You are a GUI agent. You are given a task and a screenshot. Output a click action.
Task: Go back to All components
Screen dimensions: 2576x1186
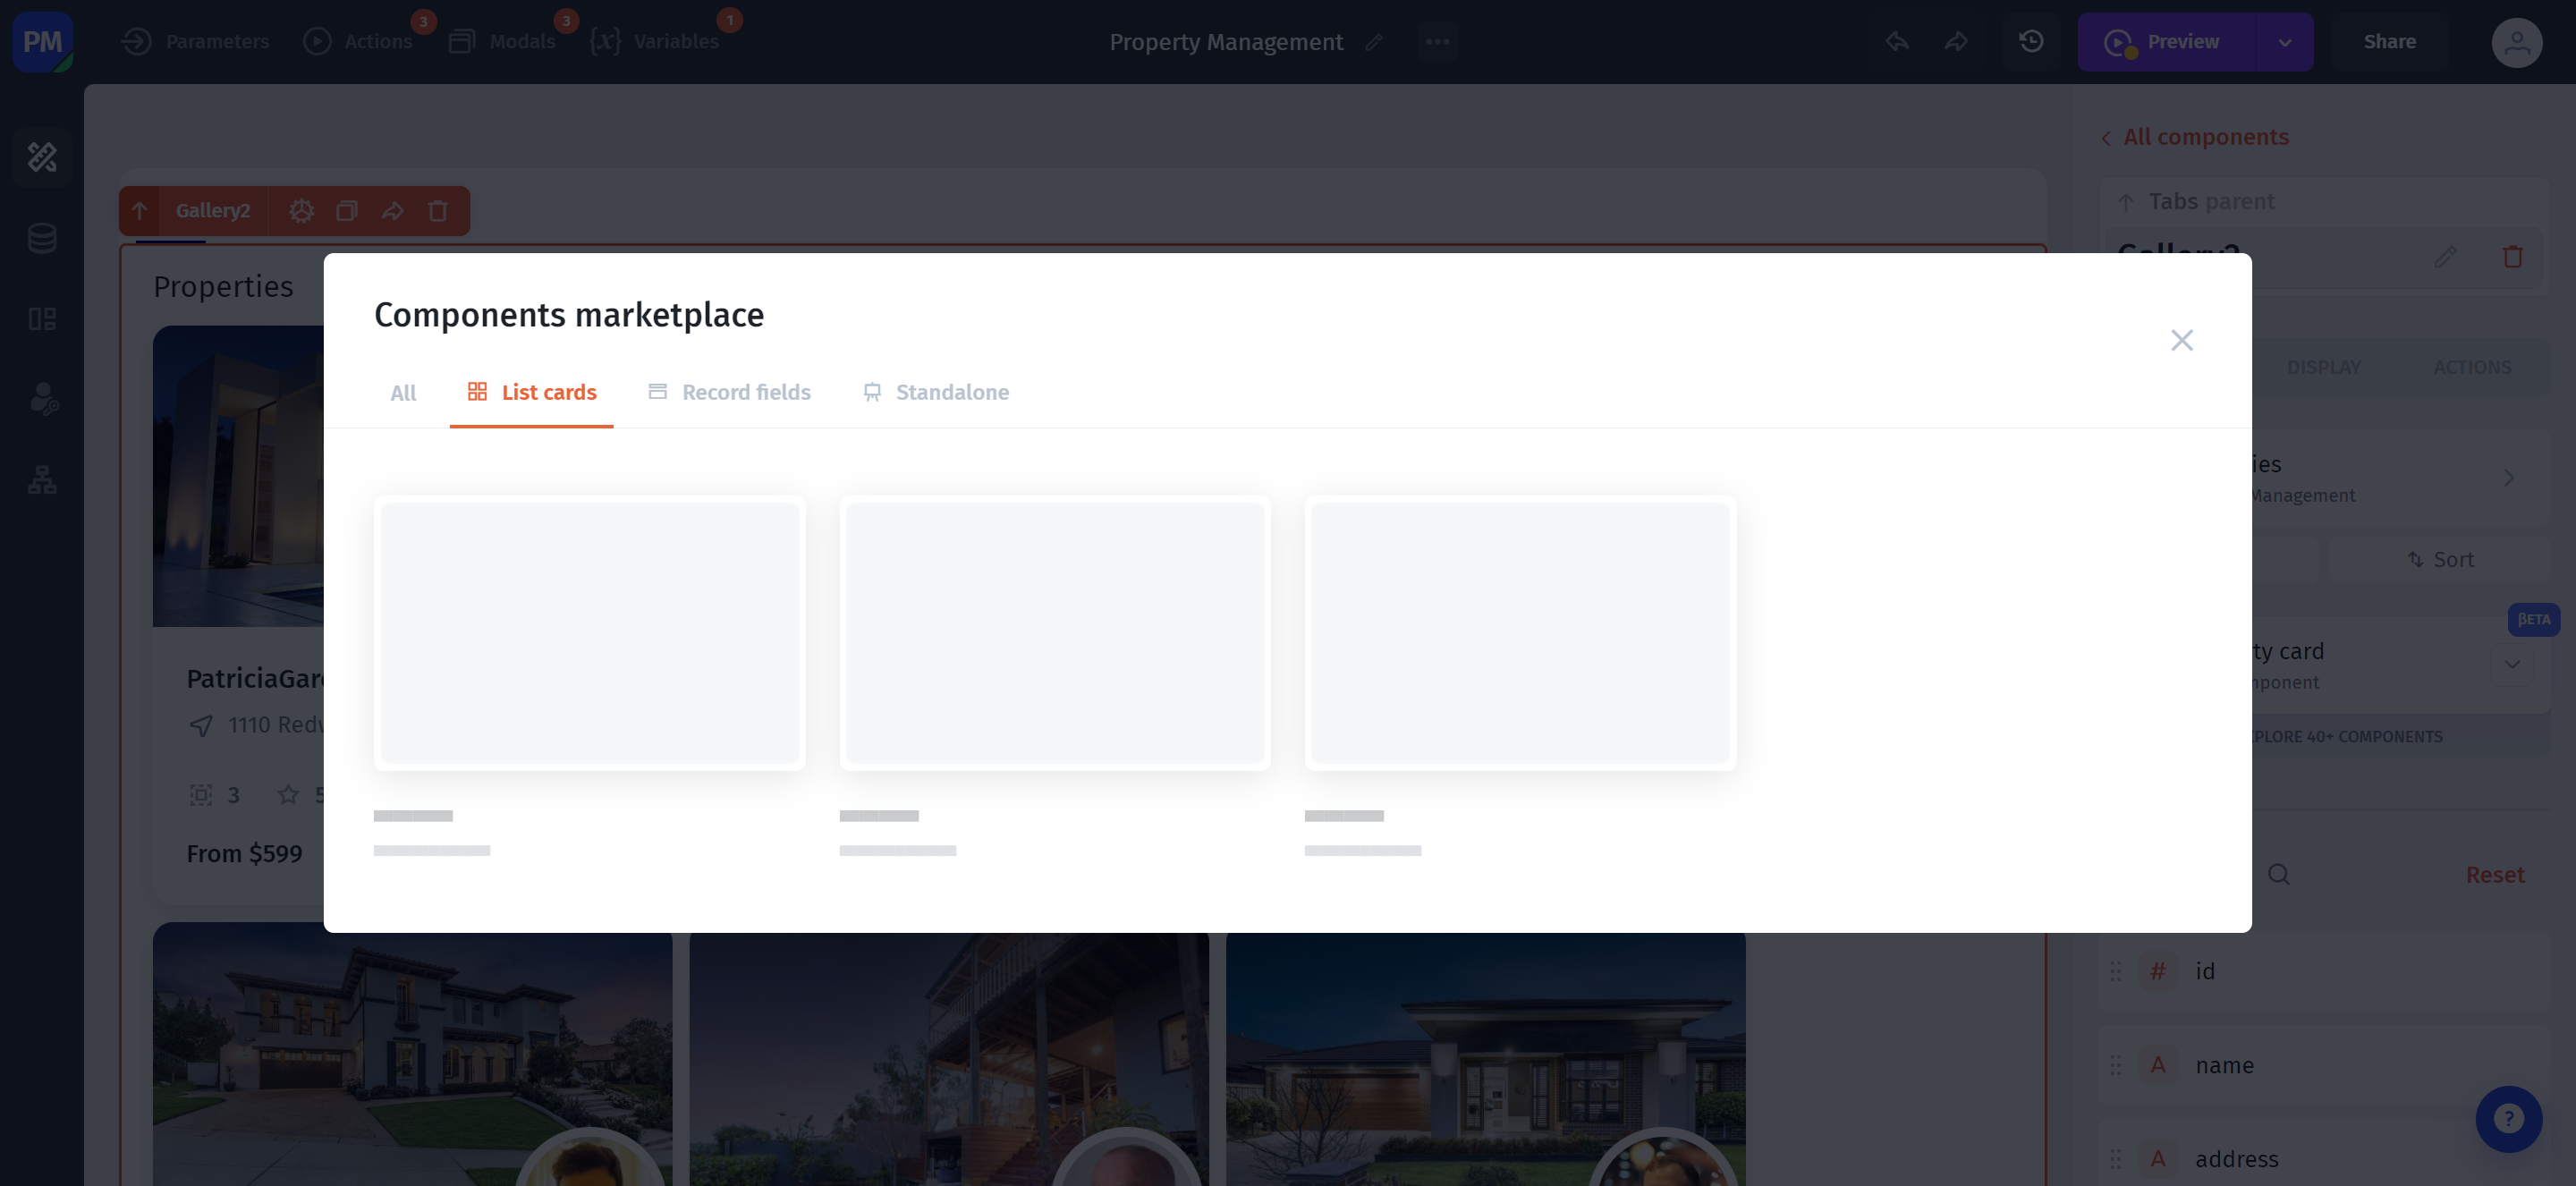coord(2194,137)
